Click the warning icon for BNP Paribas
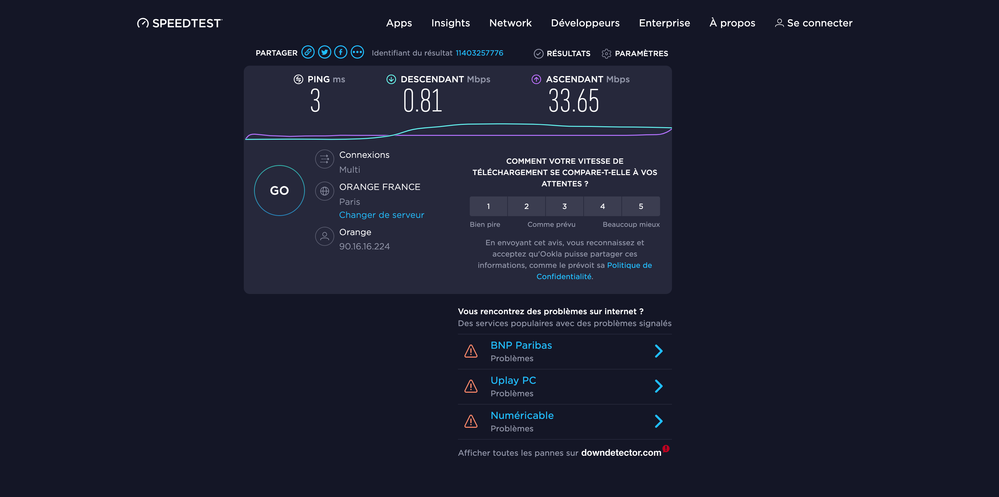Image resolution: width=999 pixels, height=497 pixels. [471, 351]
